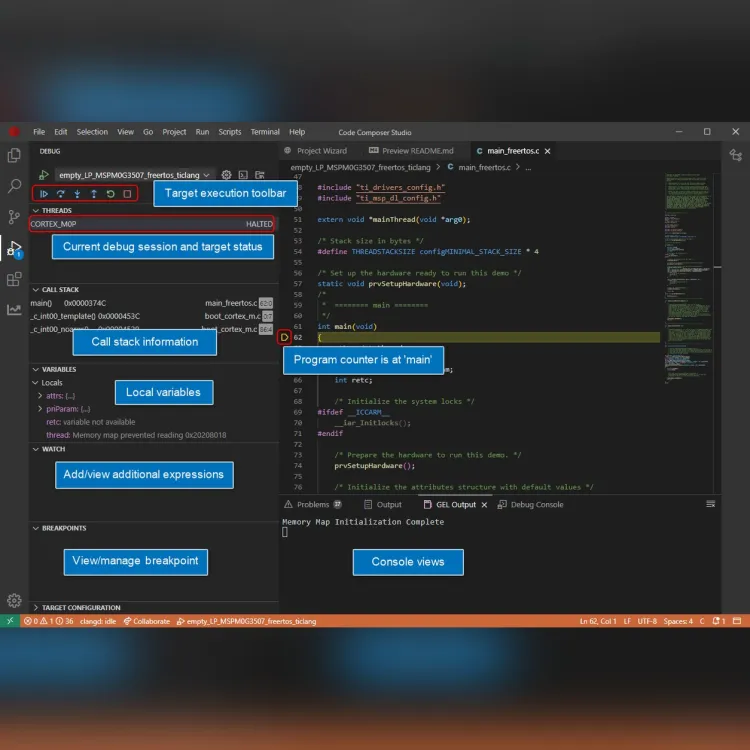Viewport: 750px width, 750px height.
Task: Expand the TARGET CONFIGURATION section
Action: click(36, 607)
